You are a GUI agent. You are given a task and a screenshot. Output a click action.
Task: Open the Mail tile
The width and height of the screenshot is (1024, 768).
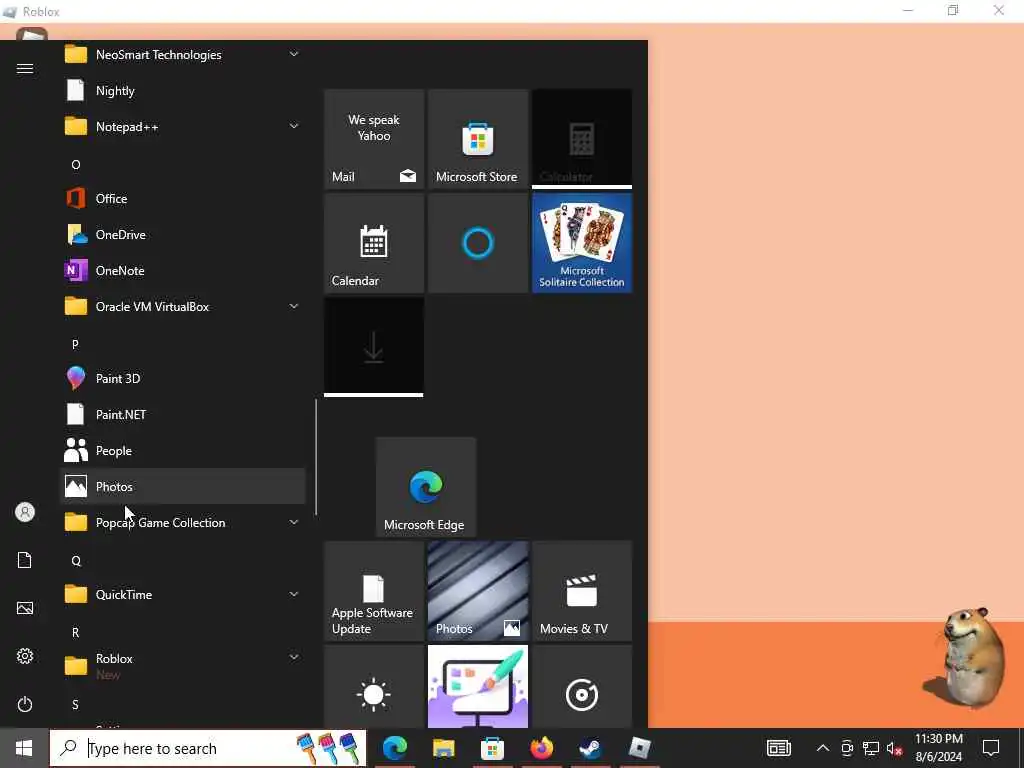click(x=374, y=139)
